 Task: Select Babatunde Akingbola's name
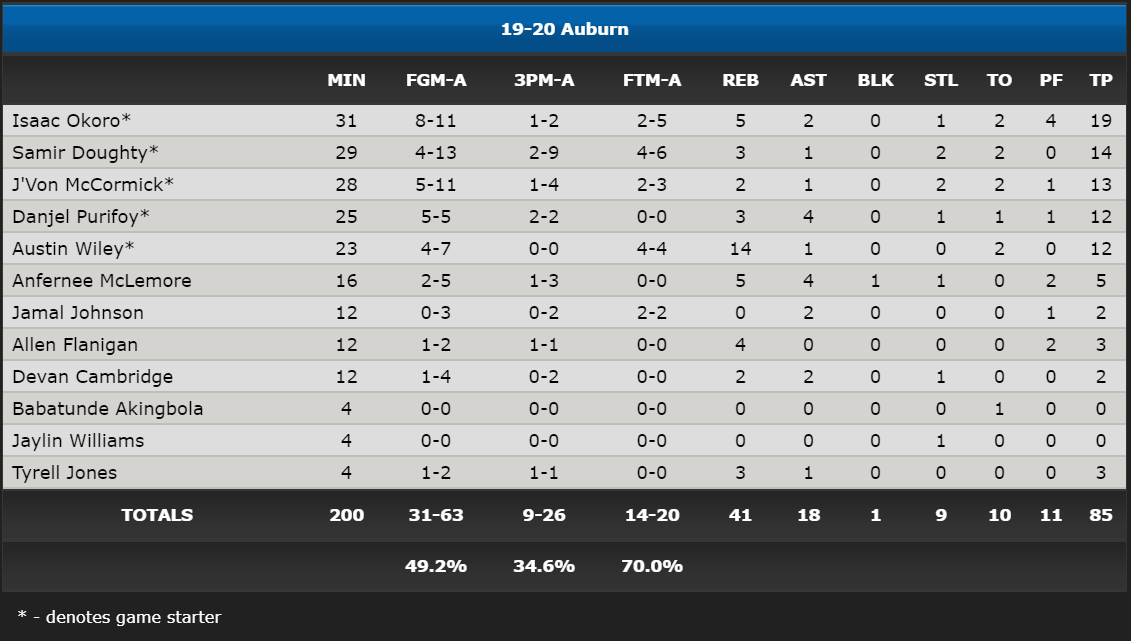coord(107,409)
